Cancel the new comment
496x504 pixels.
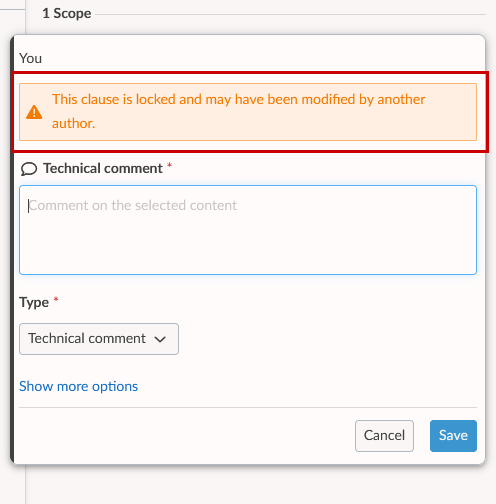(x=384, y=436)
